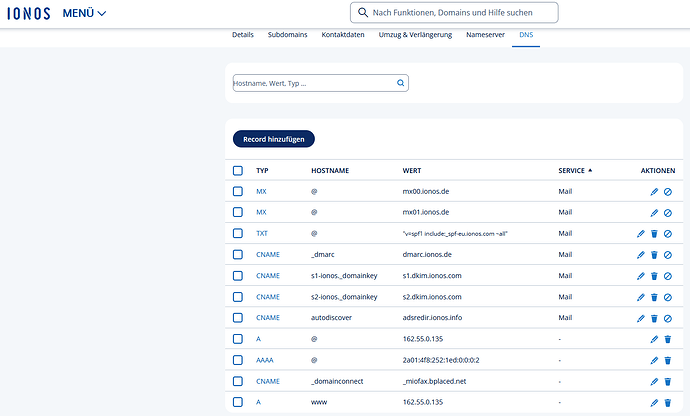This screenshot has height=416, width=690.
Task: Disable the s1-ionos._domainkey record
Action: 667,275
